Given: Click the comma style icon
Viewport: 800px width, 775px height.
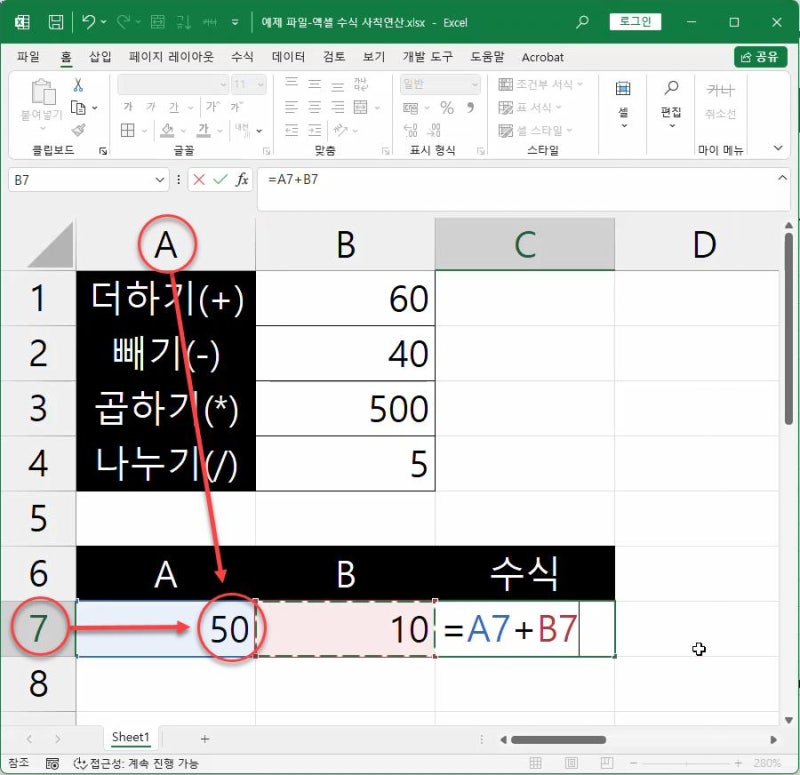Looking at the screenshot, I should pyautogui.click(x=470, y=107).
